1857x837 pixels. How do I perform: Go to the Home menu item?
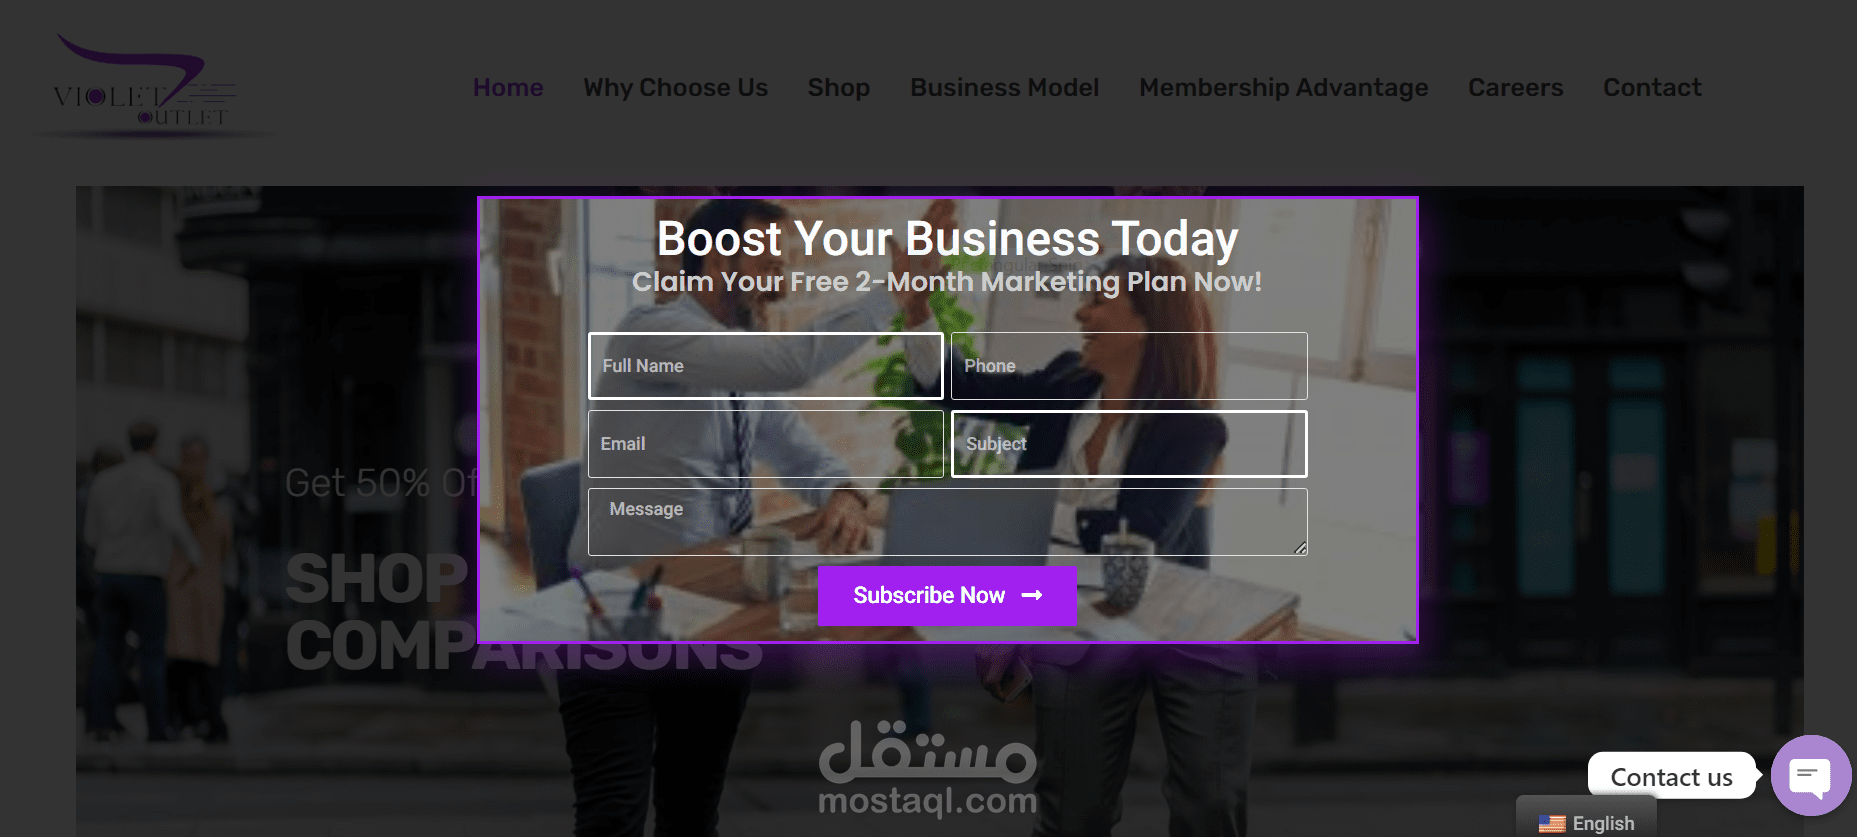click(508, 88)
